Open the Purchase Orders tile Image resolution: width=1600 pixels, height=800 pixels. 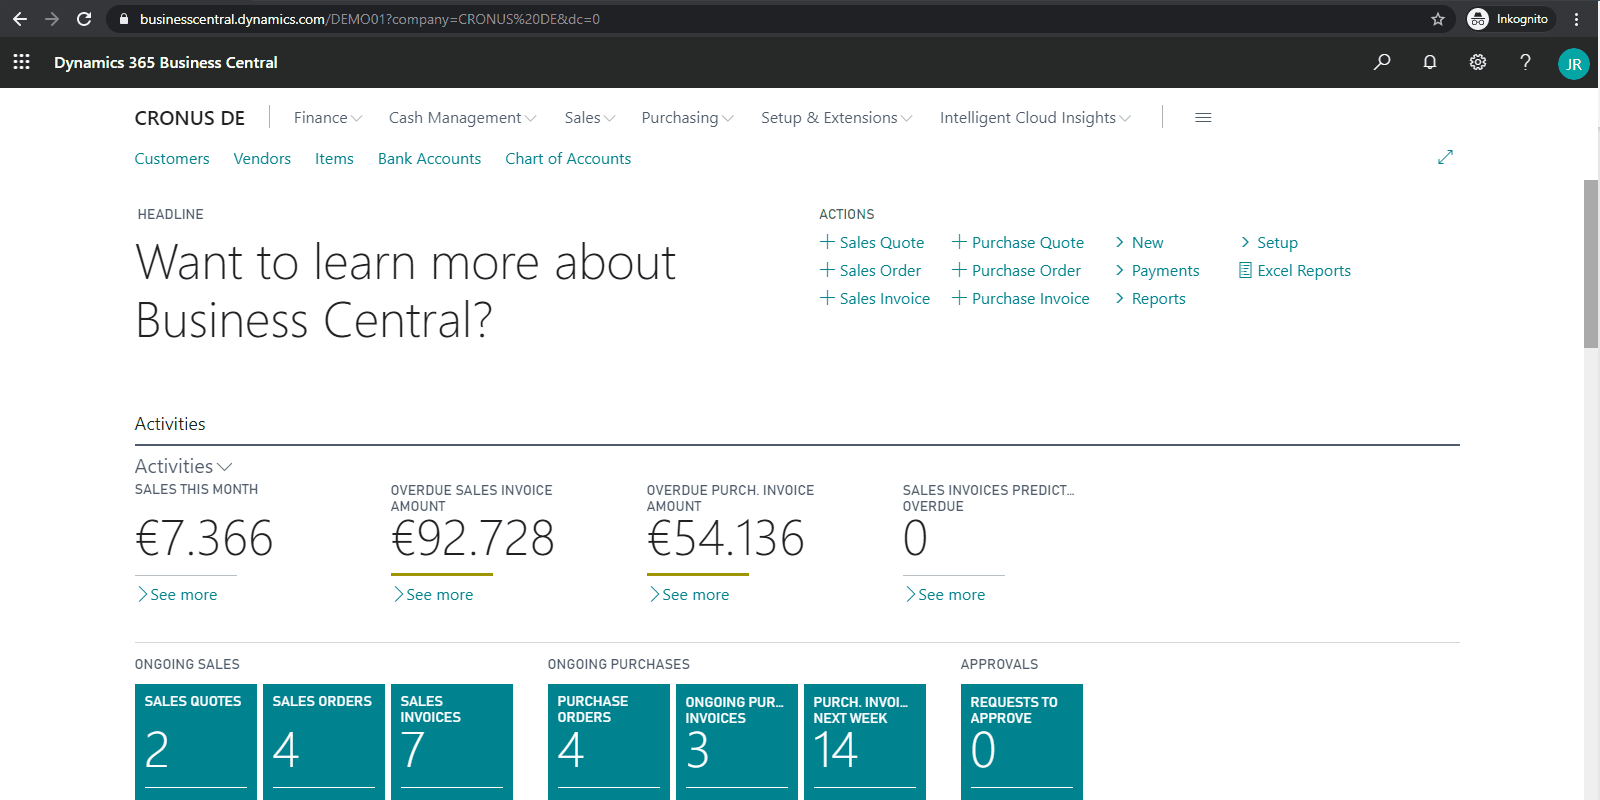click(609, 742)
